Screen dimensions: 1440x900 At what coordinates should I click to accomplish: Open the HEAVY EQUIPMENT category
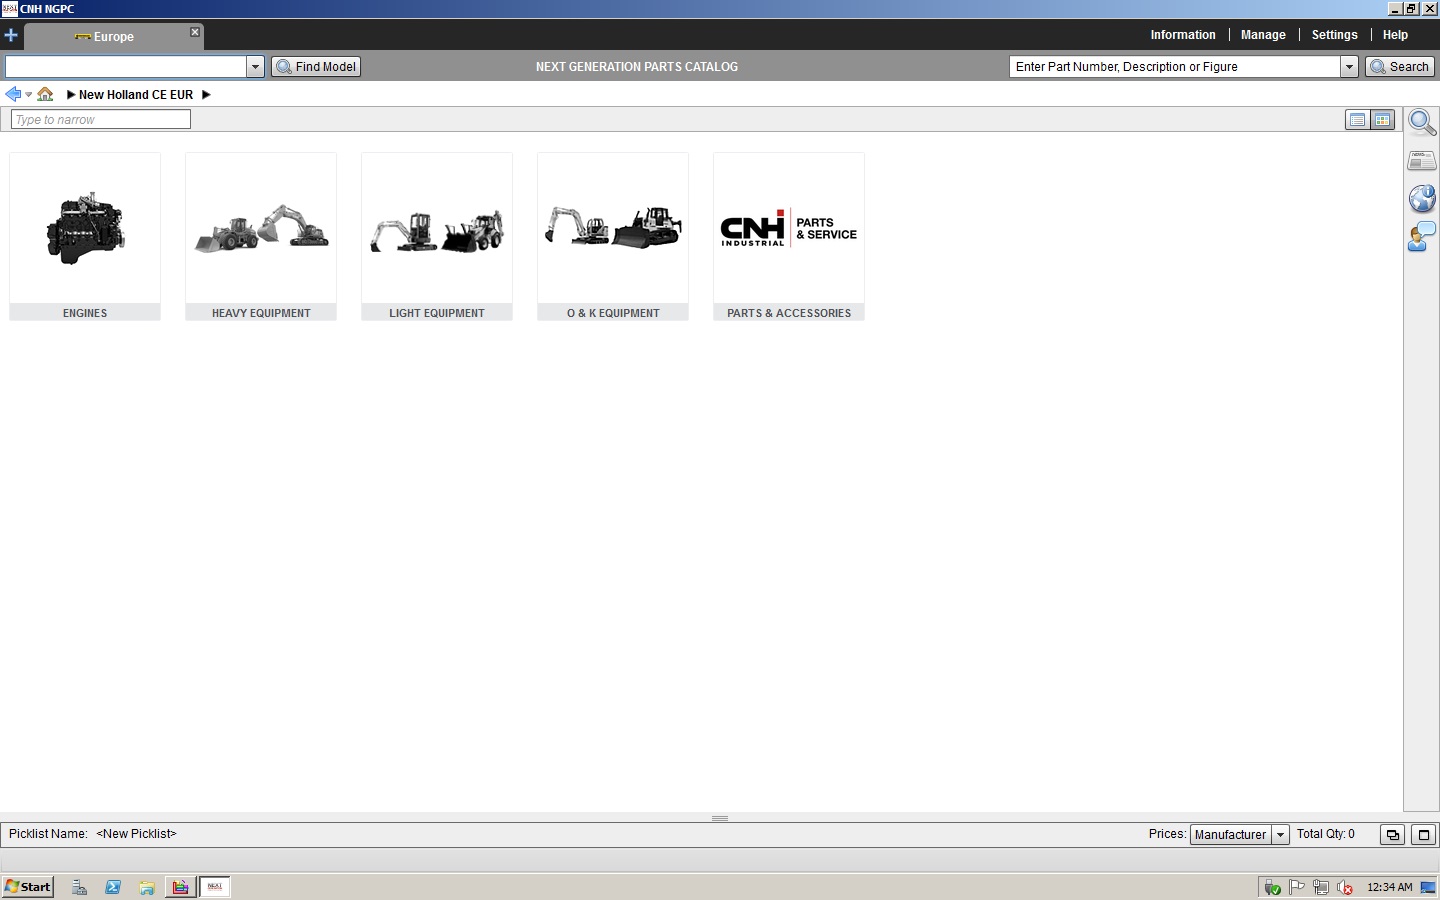tap(261, 237)
